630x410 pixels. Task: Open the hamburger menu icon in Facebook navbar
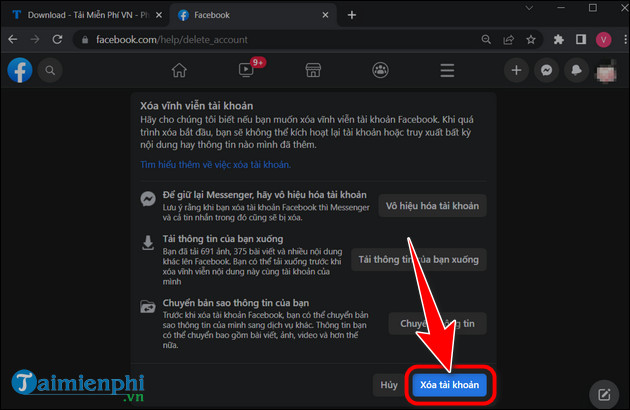(447, 70)
